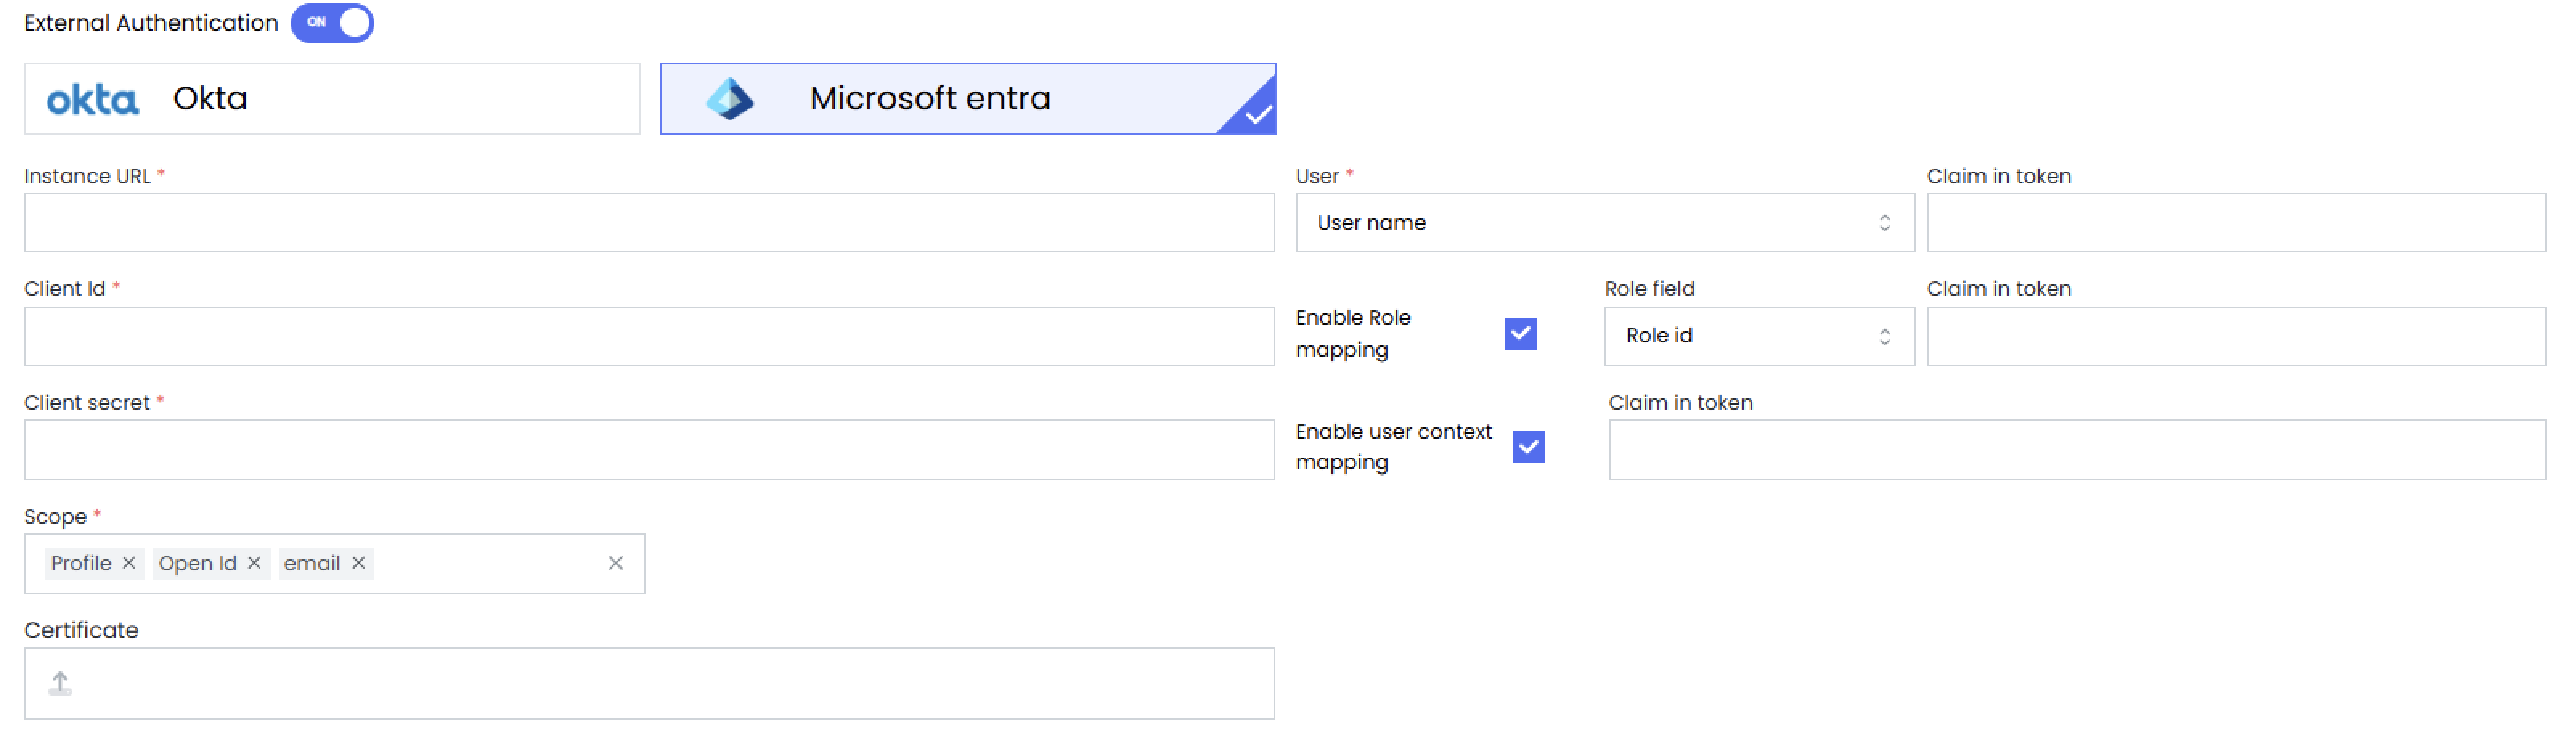This screenshot has width=2576, height=747.
Task: Open the Role id dropdown
Action: pyautogui.click(x=1759, y=336)
